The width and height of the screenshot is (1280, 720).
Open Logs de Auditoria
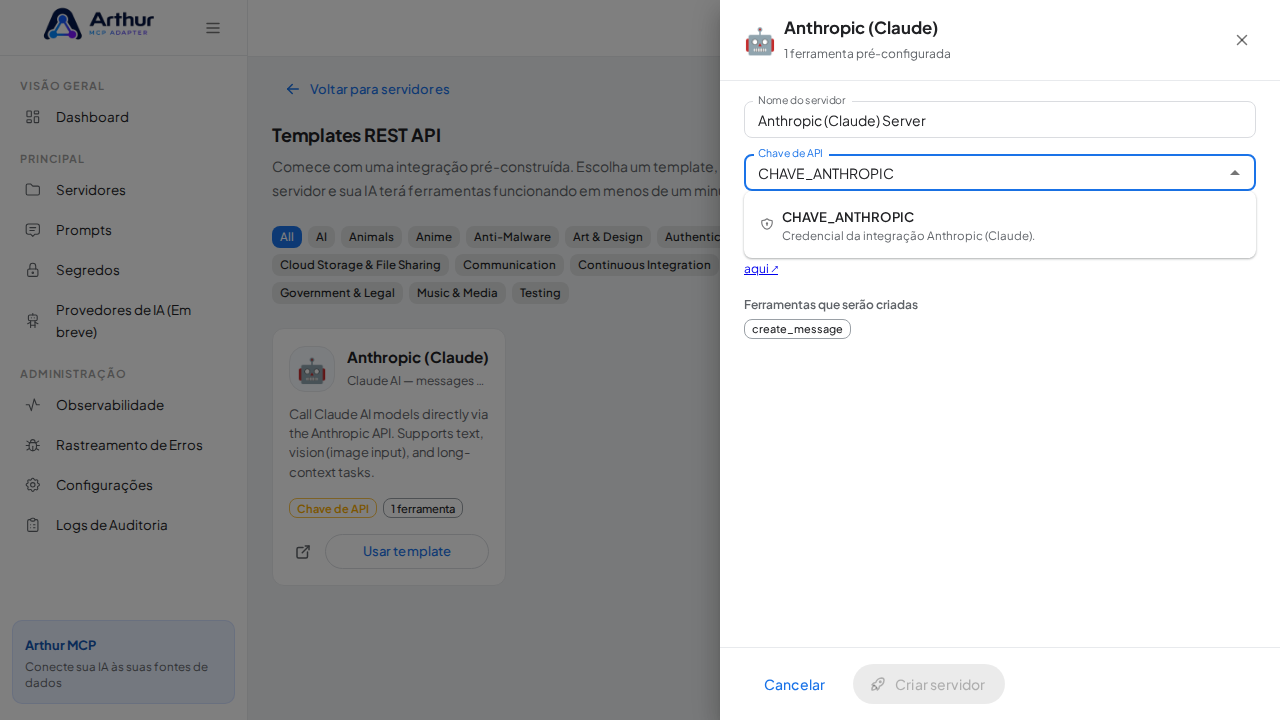pyautogui.click(x=112, y=525)
